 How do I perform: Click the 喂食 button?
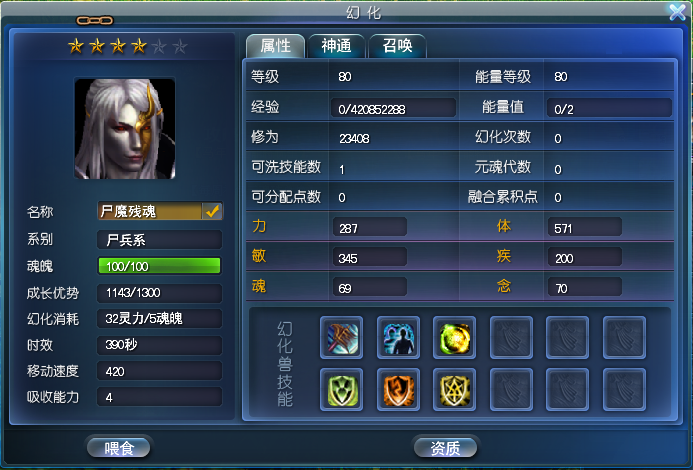click(119, 448)
